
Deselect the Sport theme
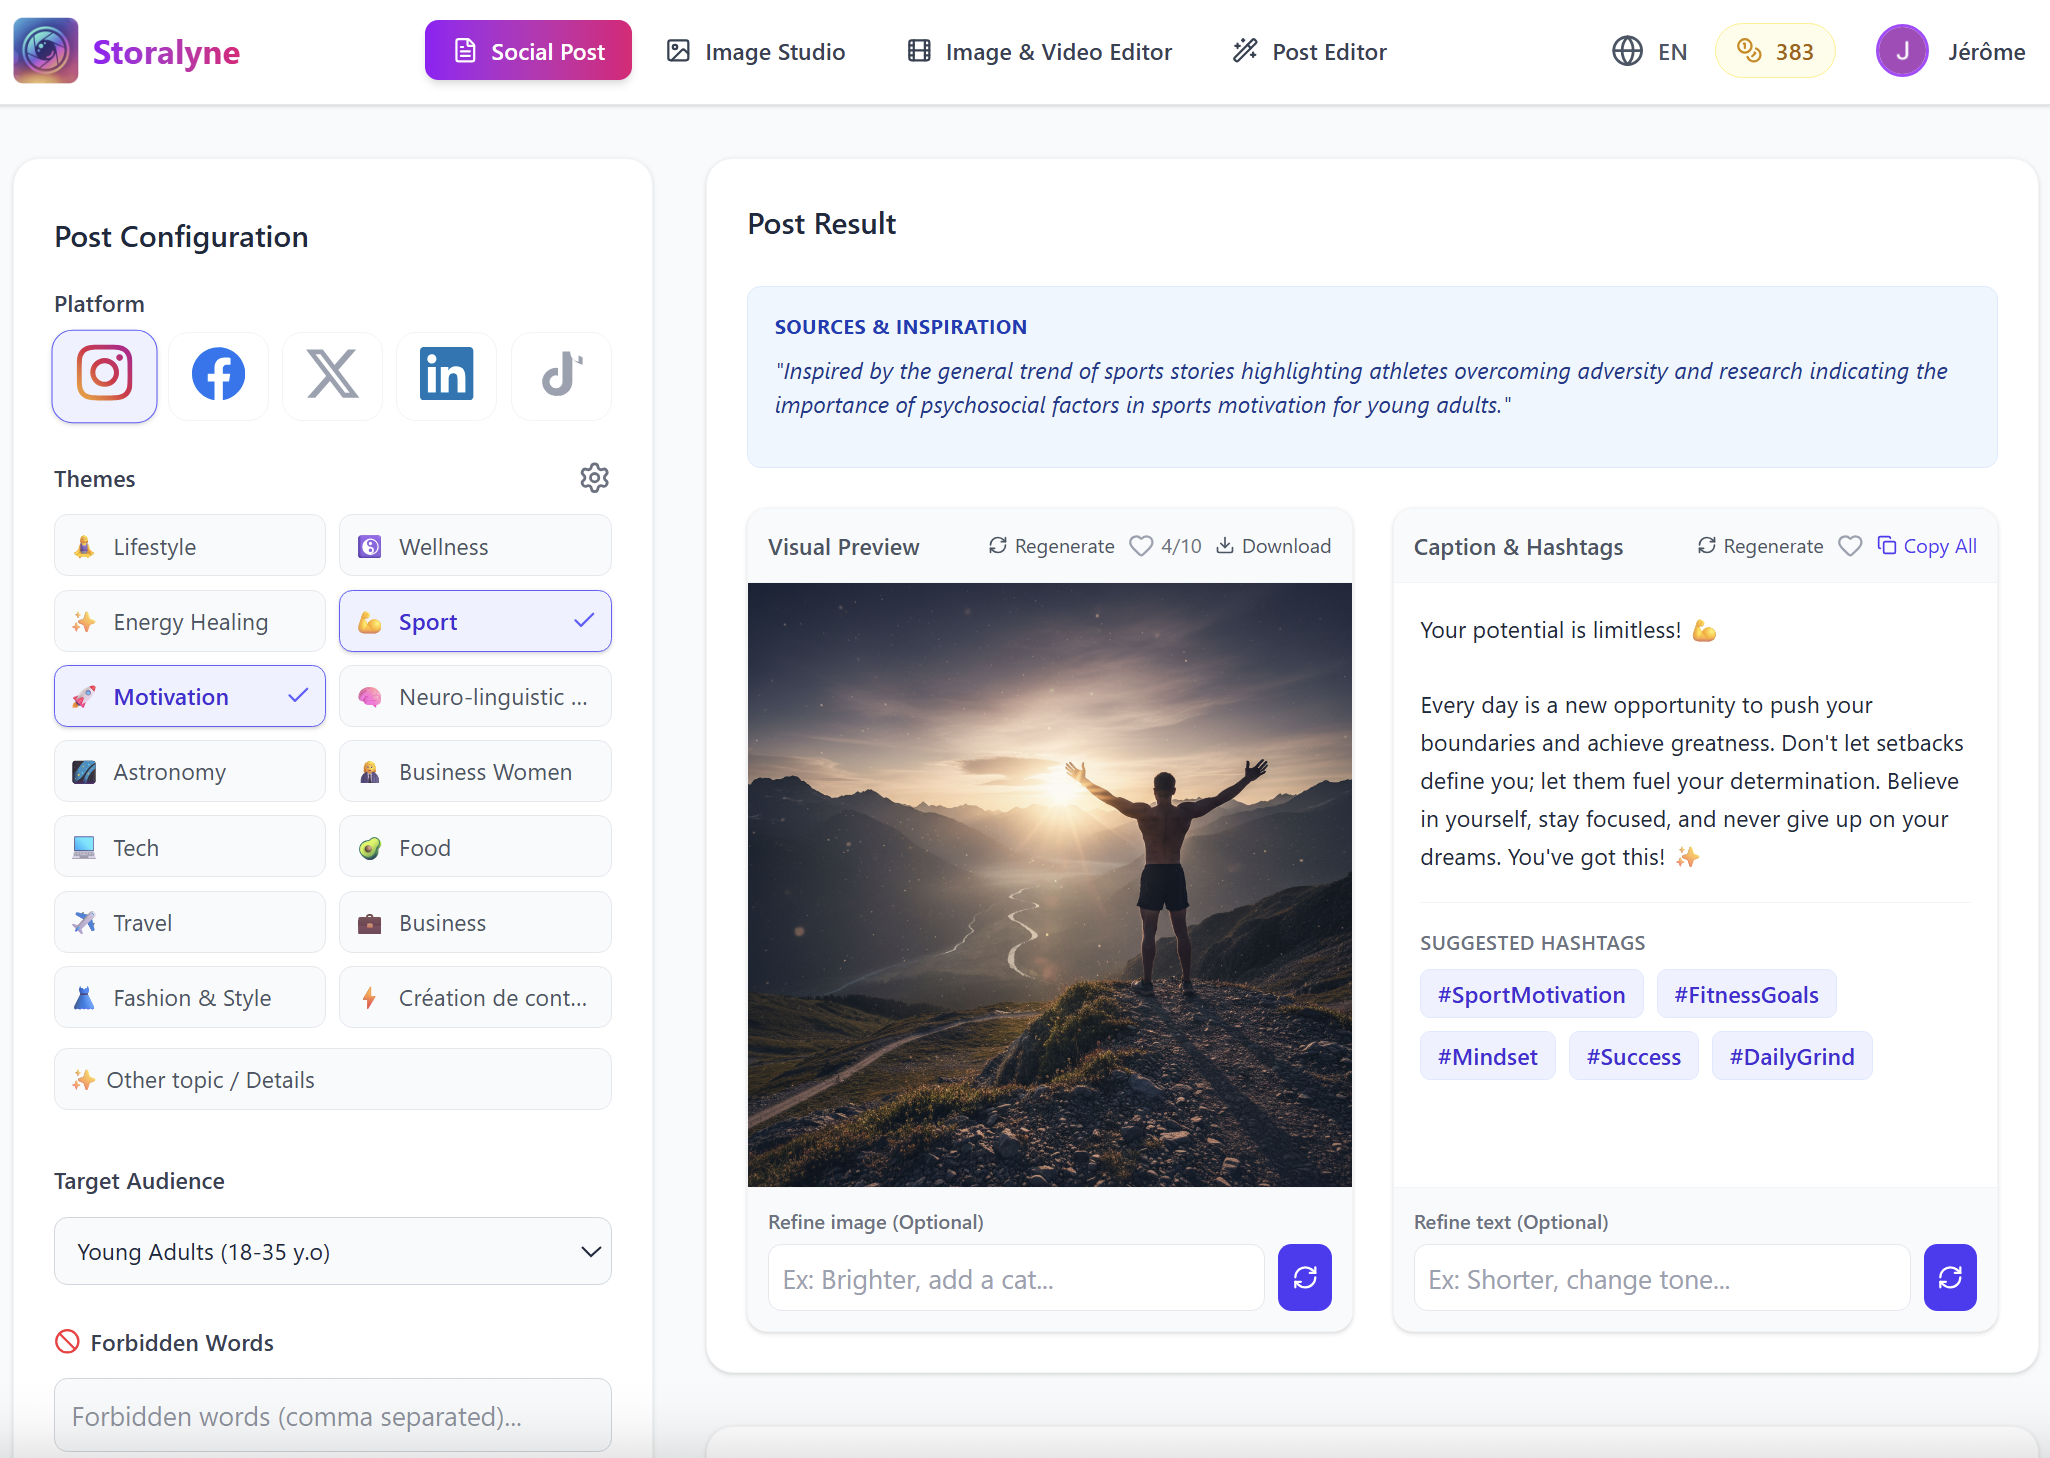coord(475,621)
